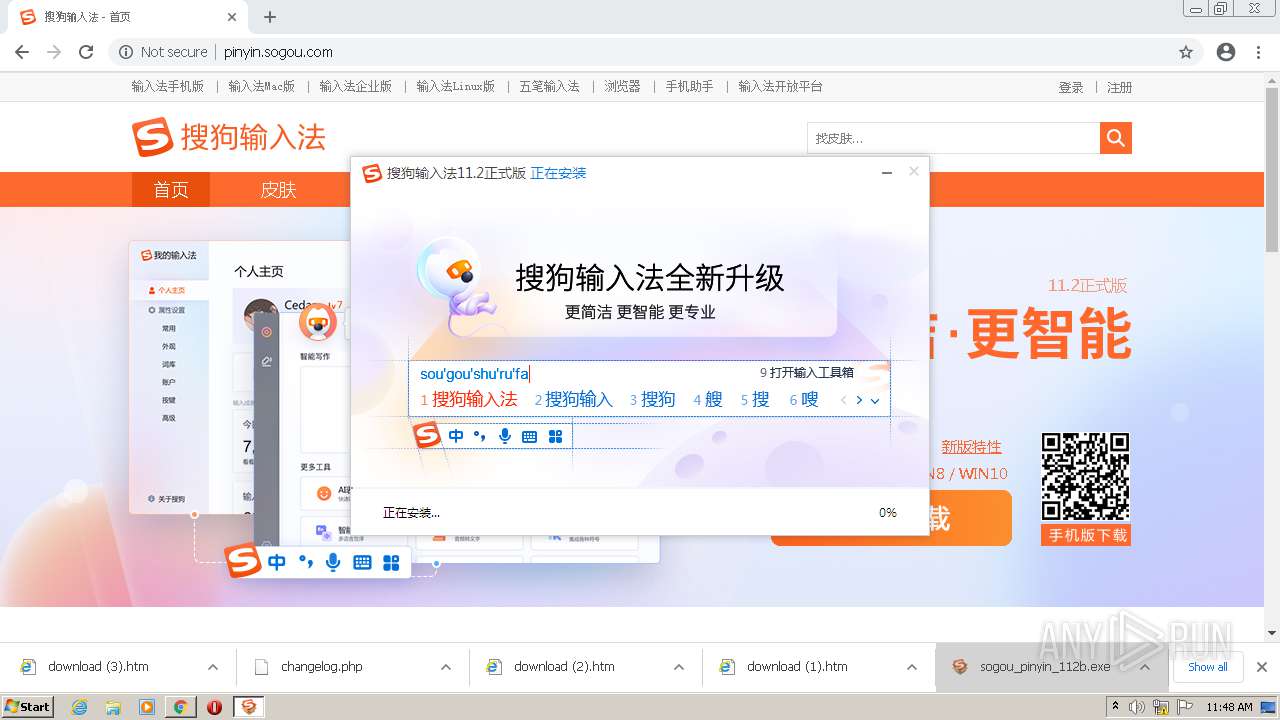
Task: Select candidate 5 搜
Action: 755,399
